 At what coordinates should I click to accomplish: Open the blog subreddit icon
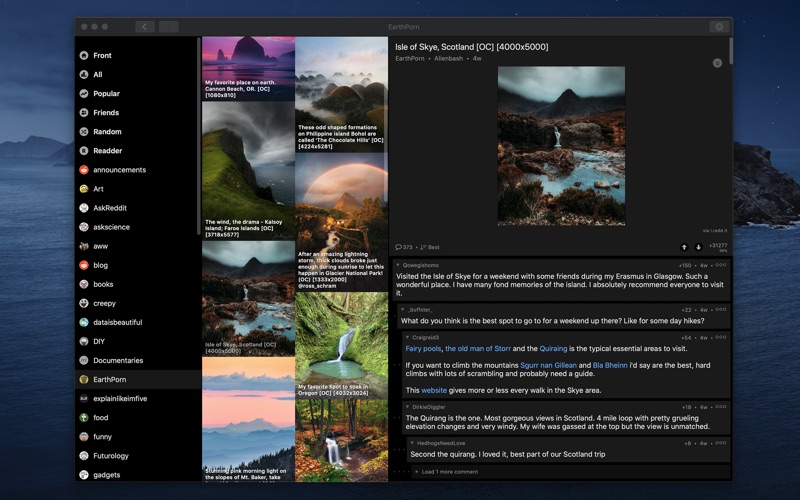84,265
